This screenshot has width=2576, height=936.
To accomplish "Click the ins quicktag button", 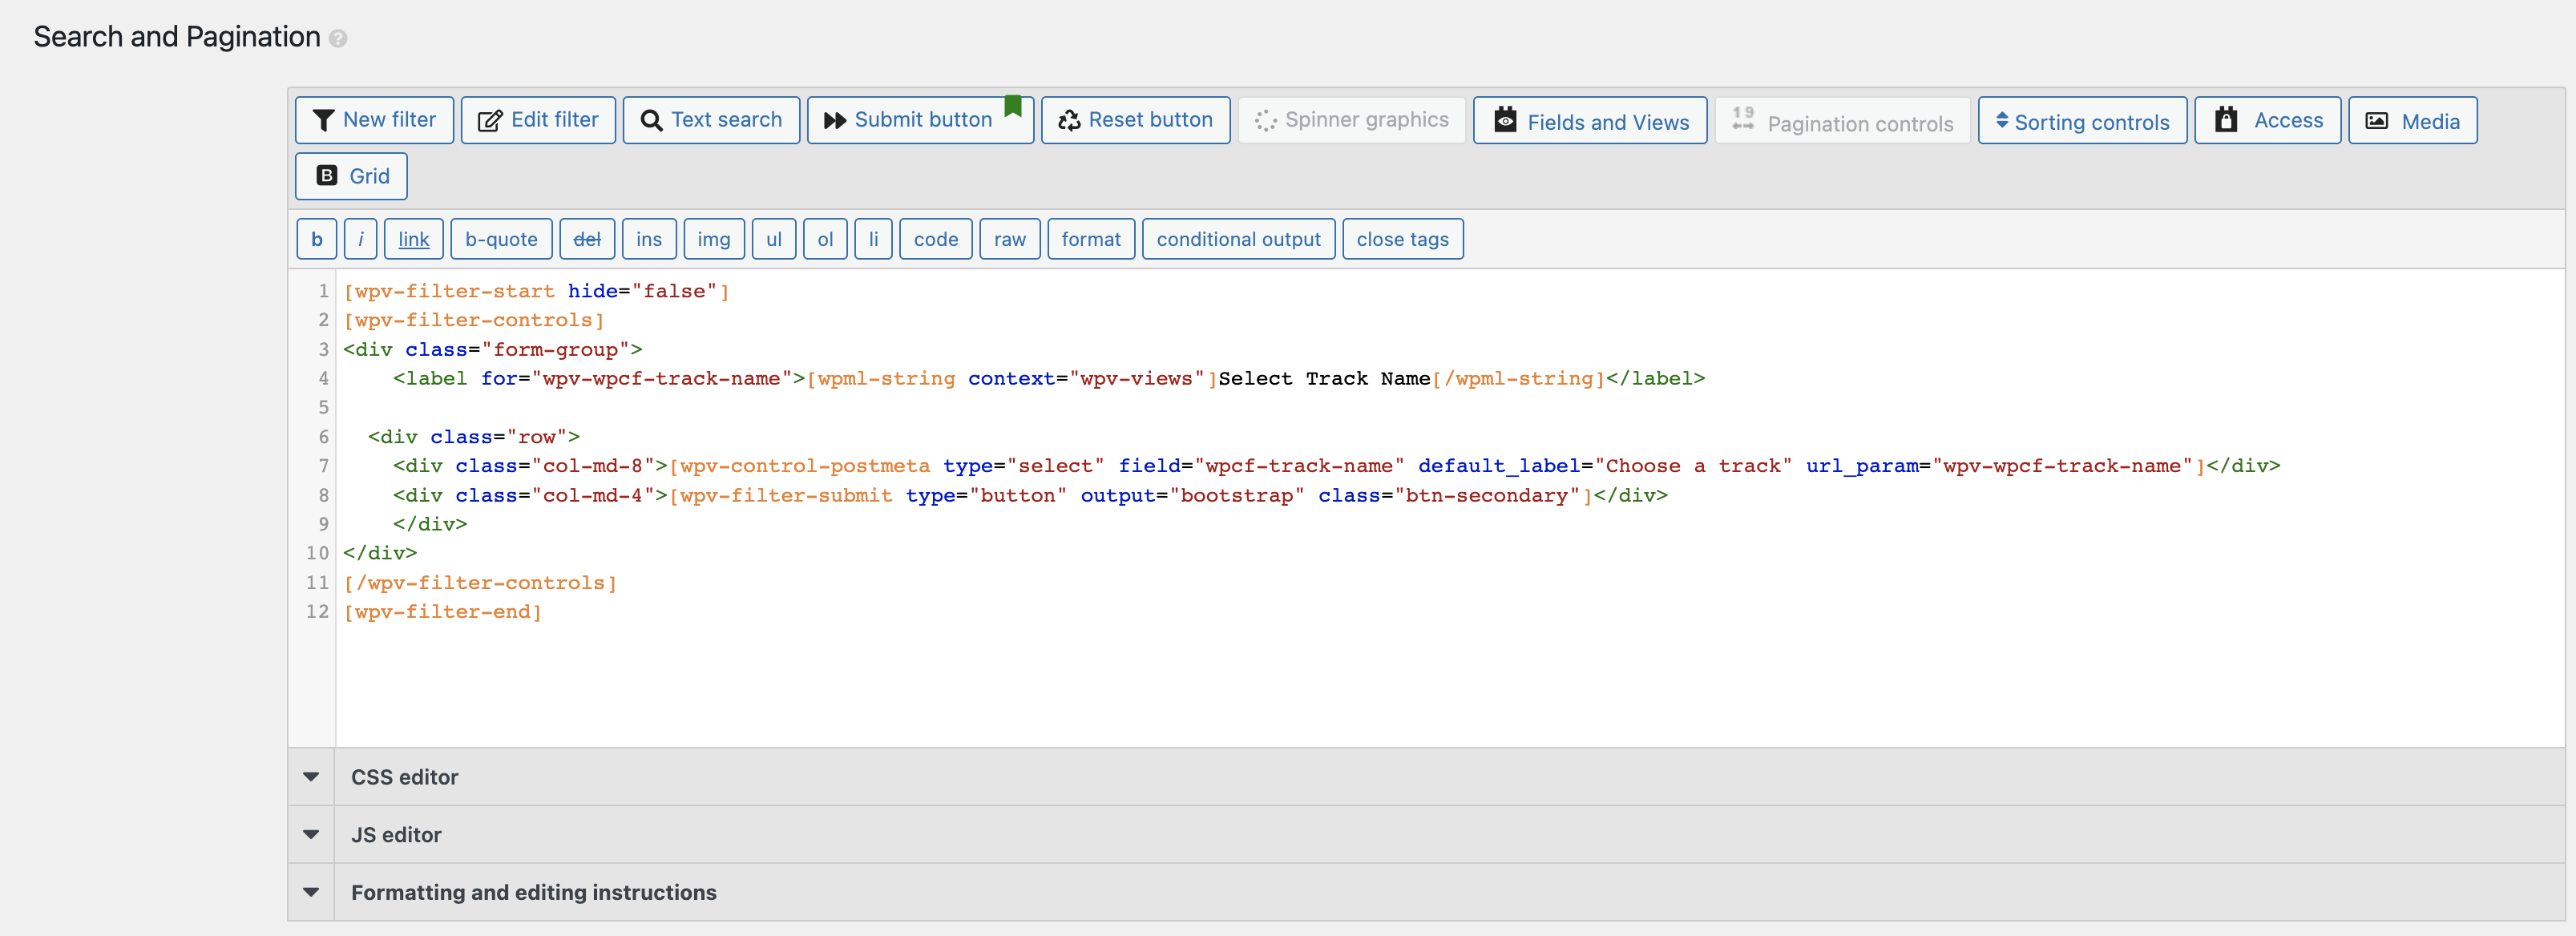I will [649, 239].
